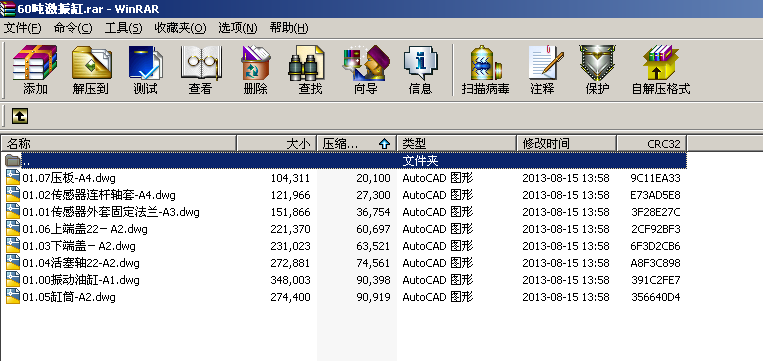The width and height of the screenshot is (763, 361).
Task: Click file icon of 01.00振动油缸-A1.dwg
Action: 13,280
